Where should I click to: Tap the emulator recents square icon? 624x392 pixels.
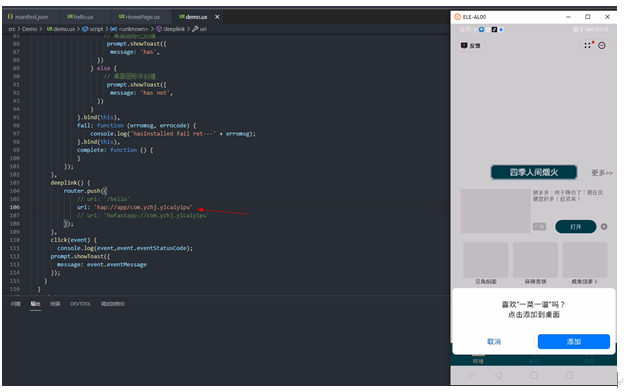(x=569, y=375)
